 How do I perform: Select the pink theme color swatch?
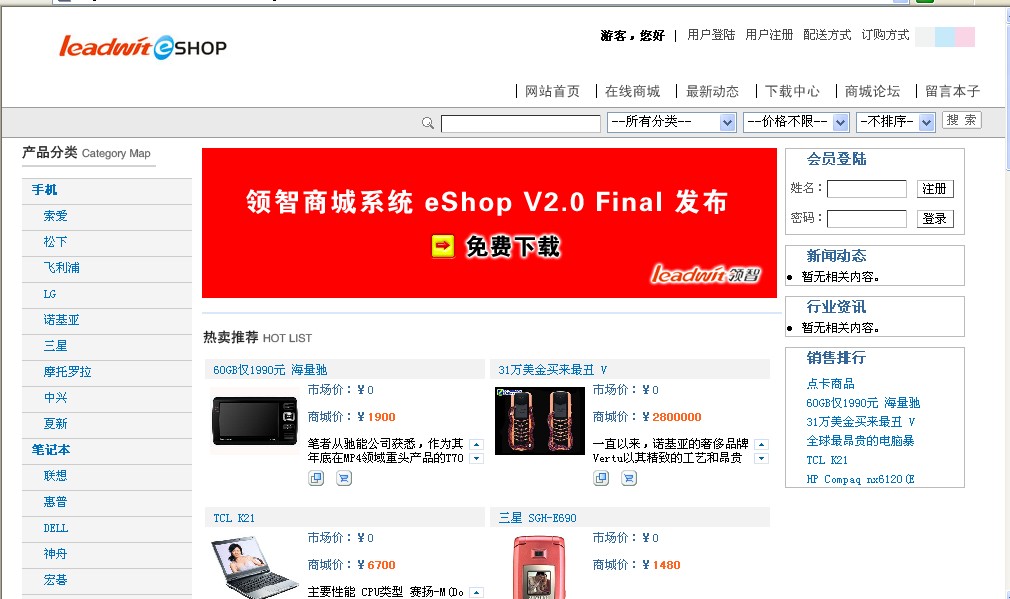coord(965,37)
